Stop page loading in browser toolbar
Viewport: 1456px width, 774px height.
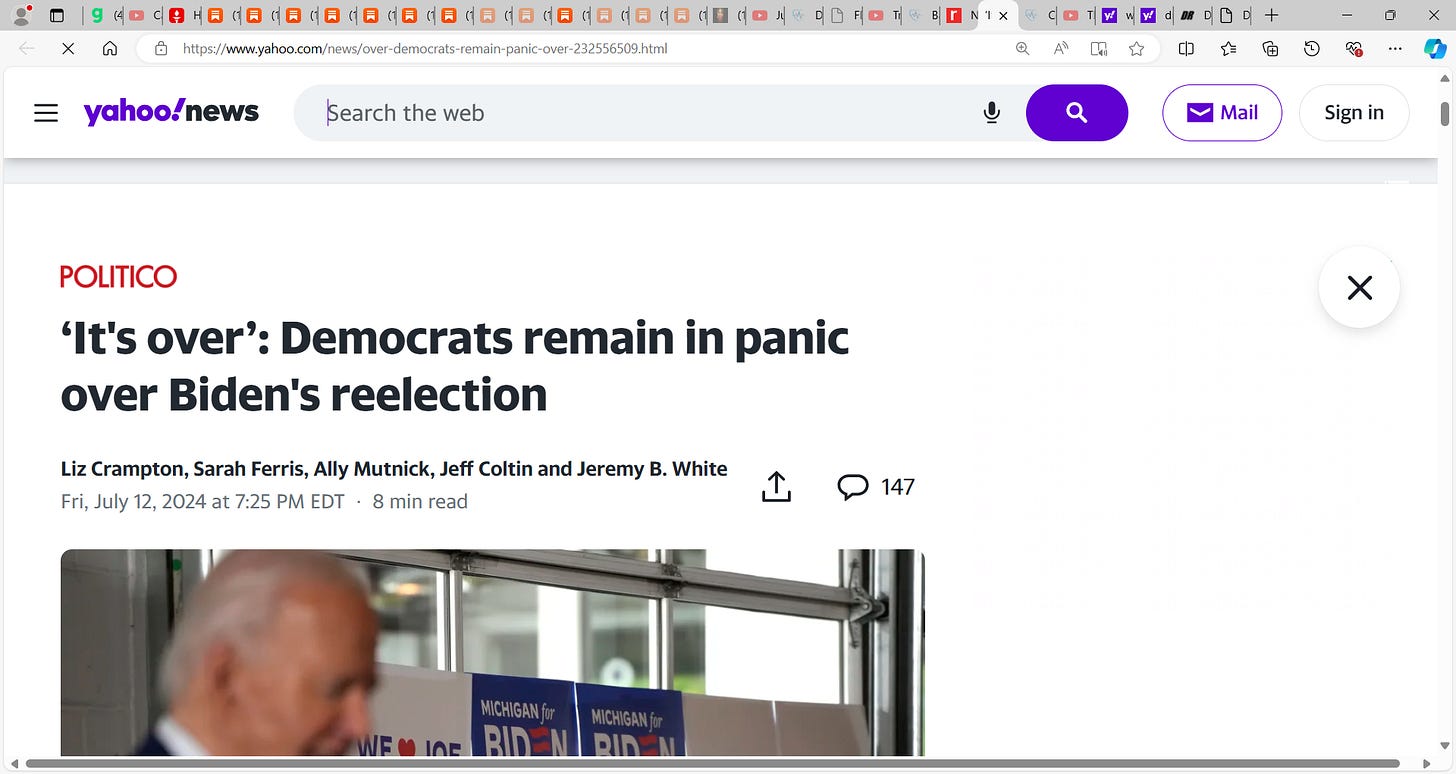click(68, 48)
